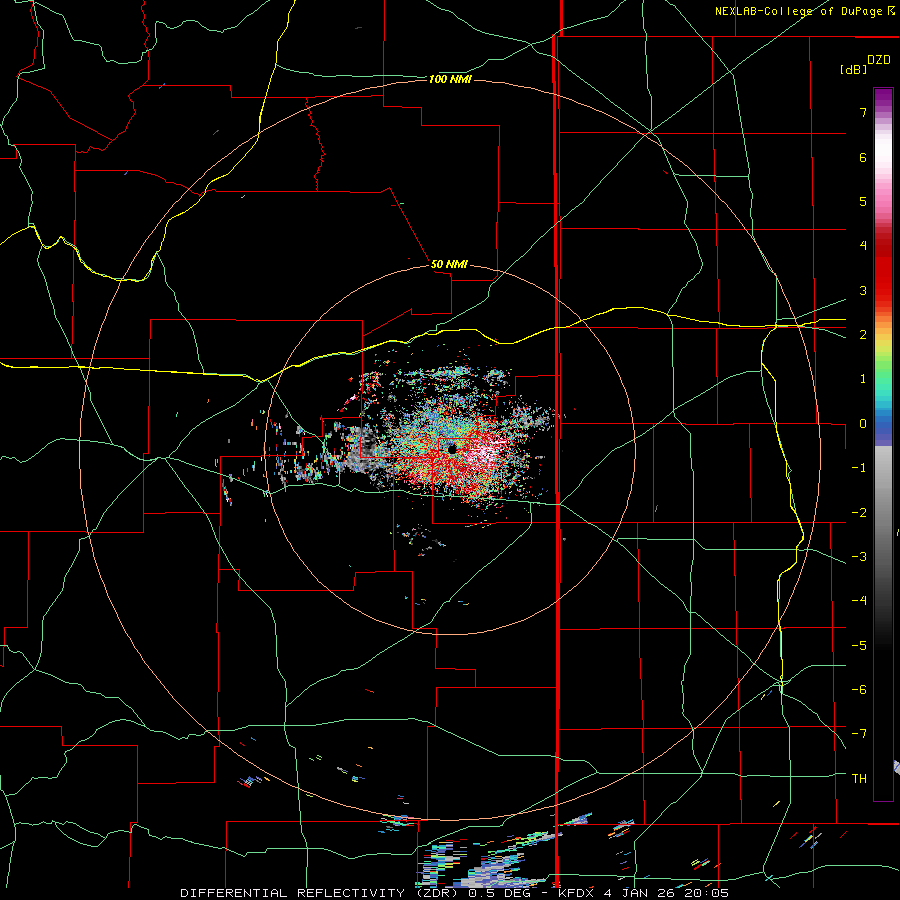Select the 3 dB mark on the scale
The image size is (900, 900).
(863, 290)
